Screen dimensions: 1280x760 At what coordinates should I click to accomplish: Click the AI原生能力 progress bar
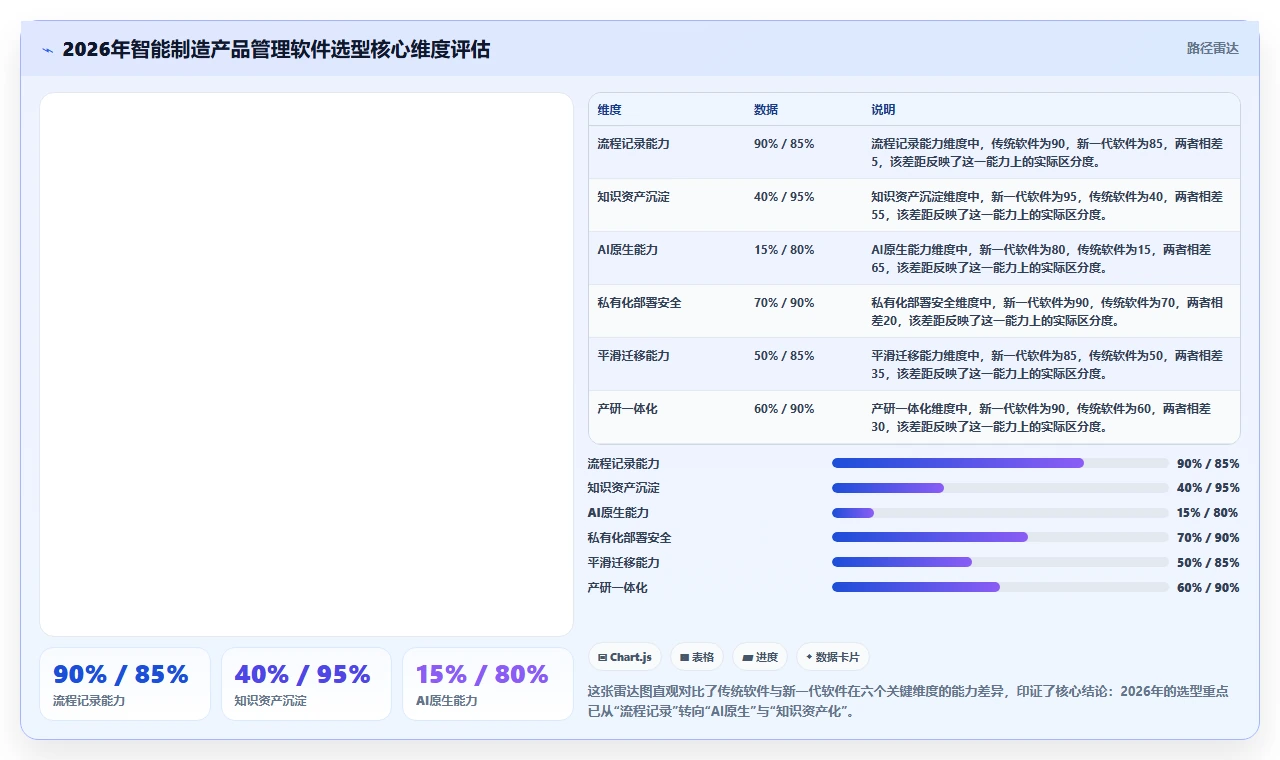click(x=1000, y=513)
